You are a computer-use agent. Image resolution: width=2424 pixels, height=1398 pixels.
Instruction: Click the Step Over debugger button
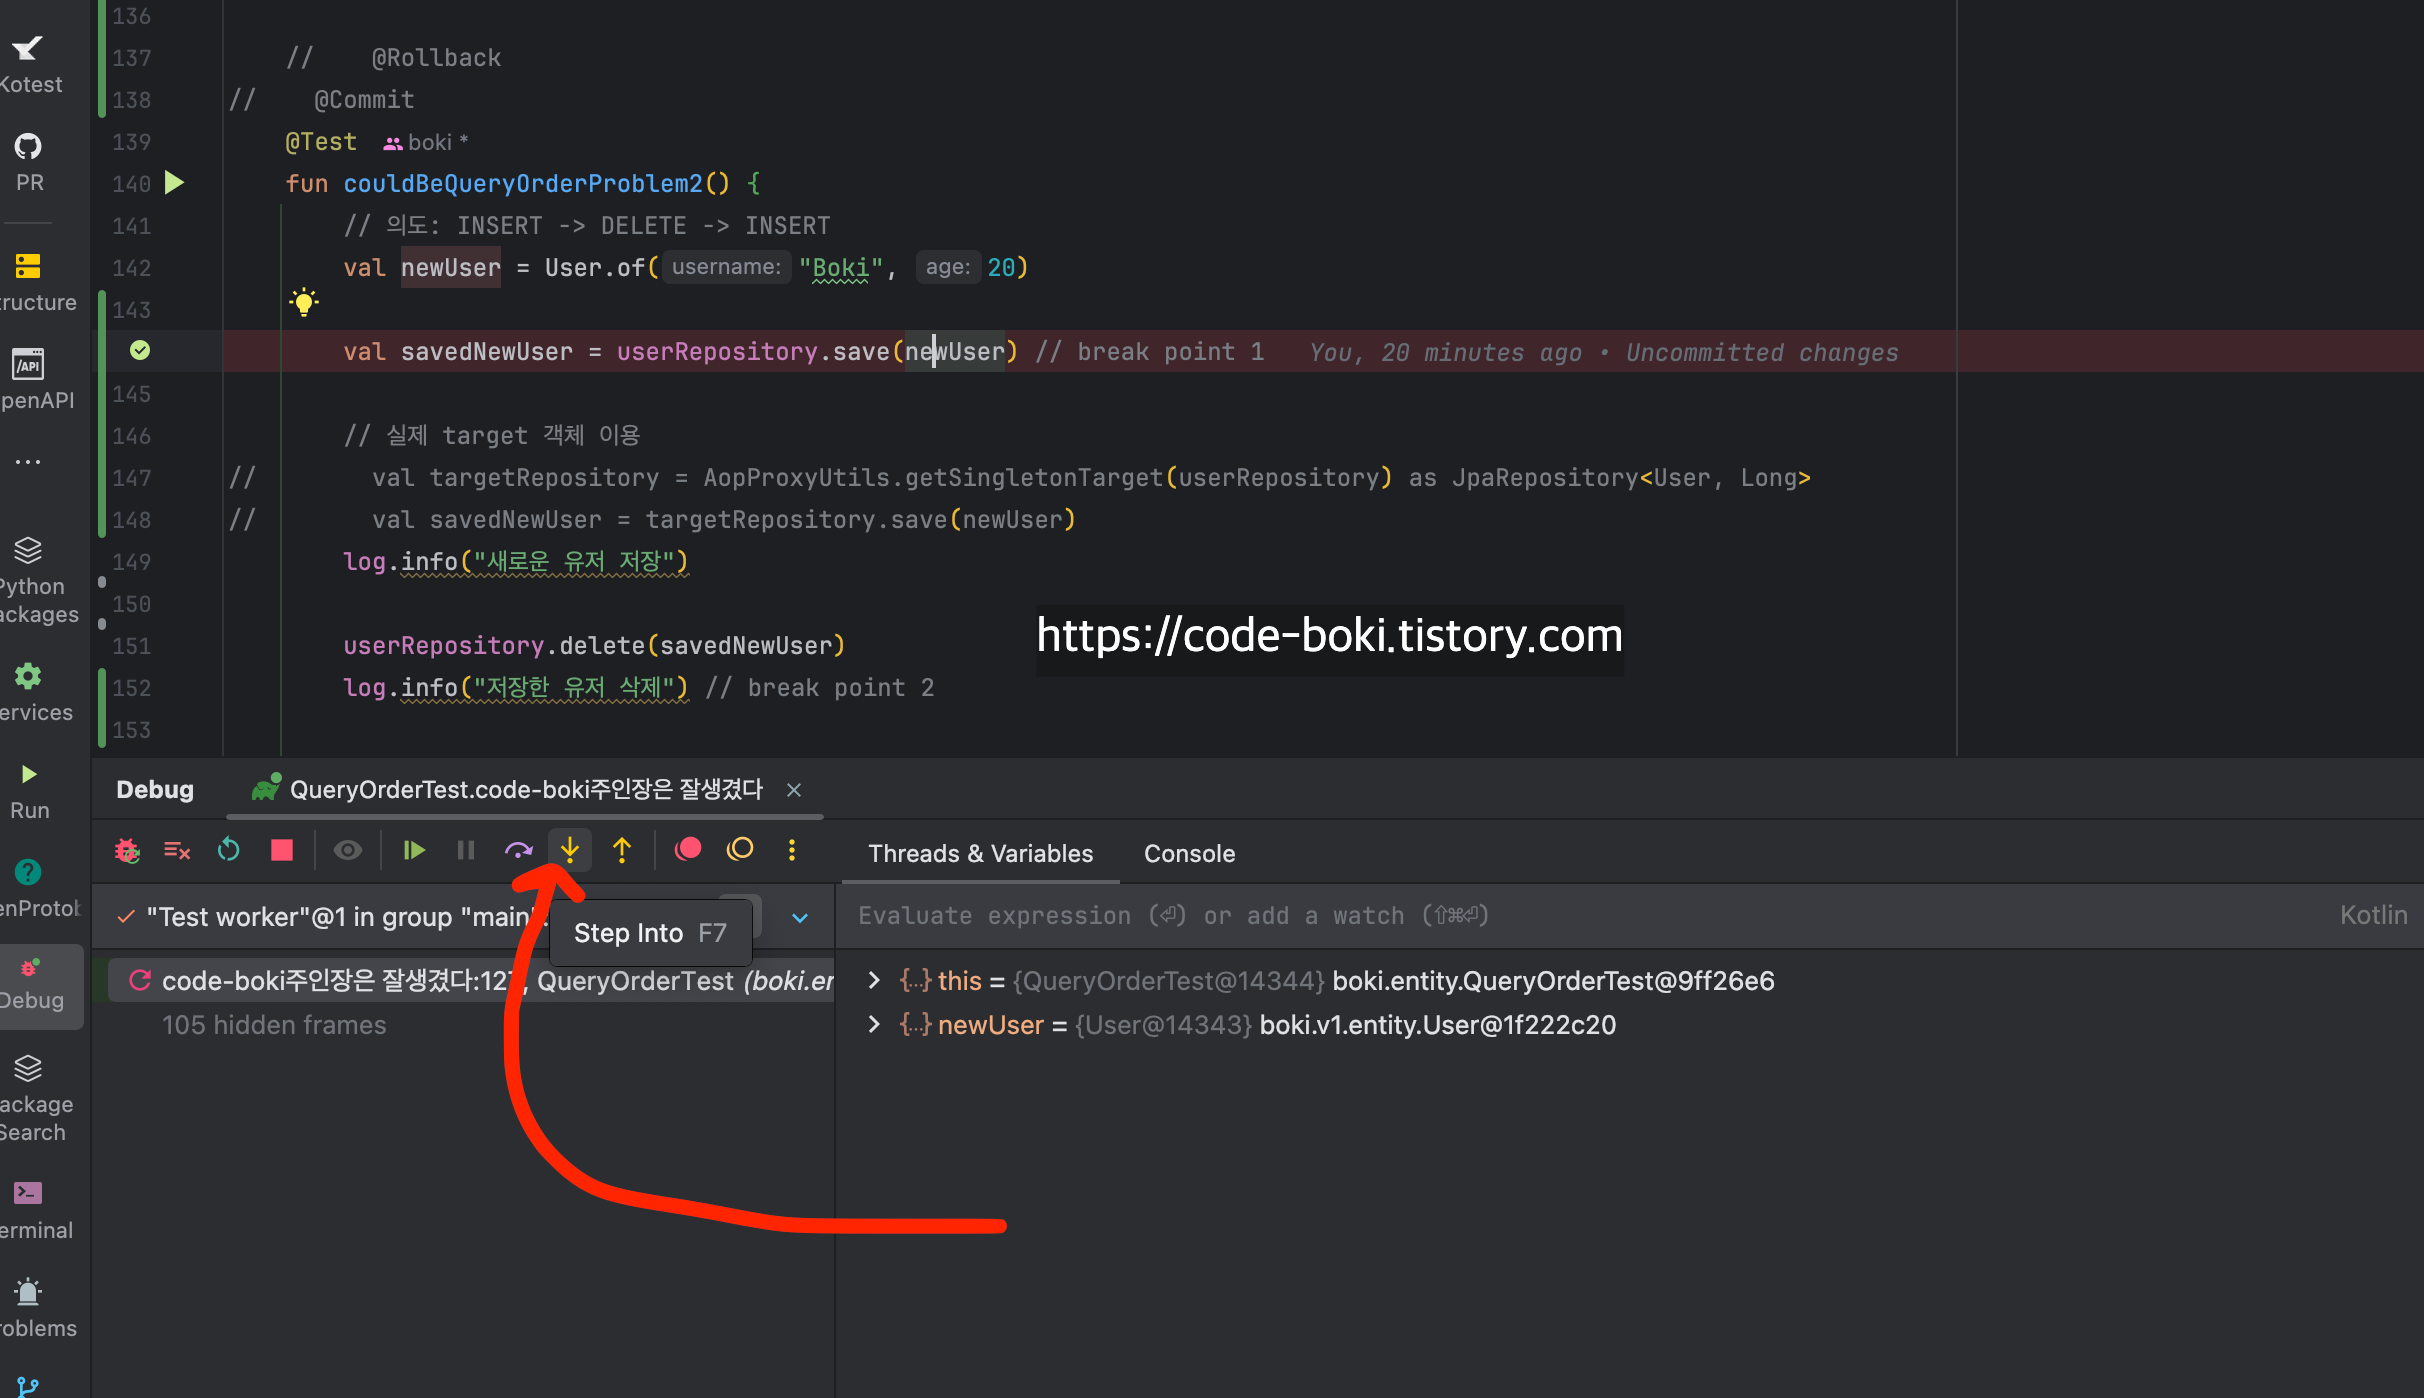pyautogui.click(x=518, y=850)
